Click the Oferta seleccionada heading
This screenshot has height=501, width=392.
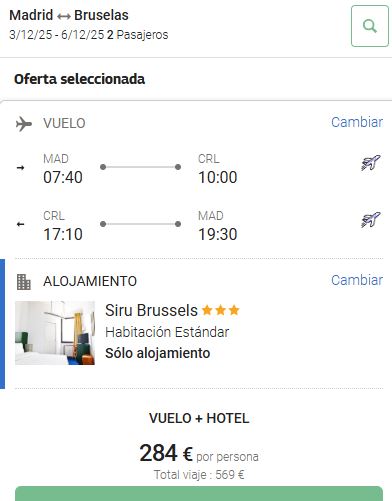79,79
